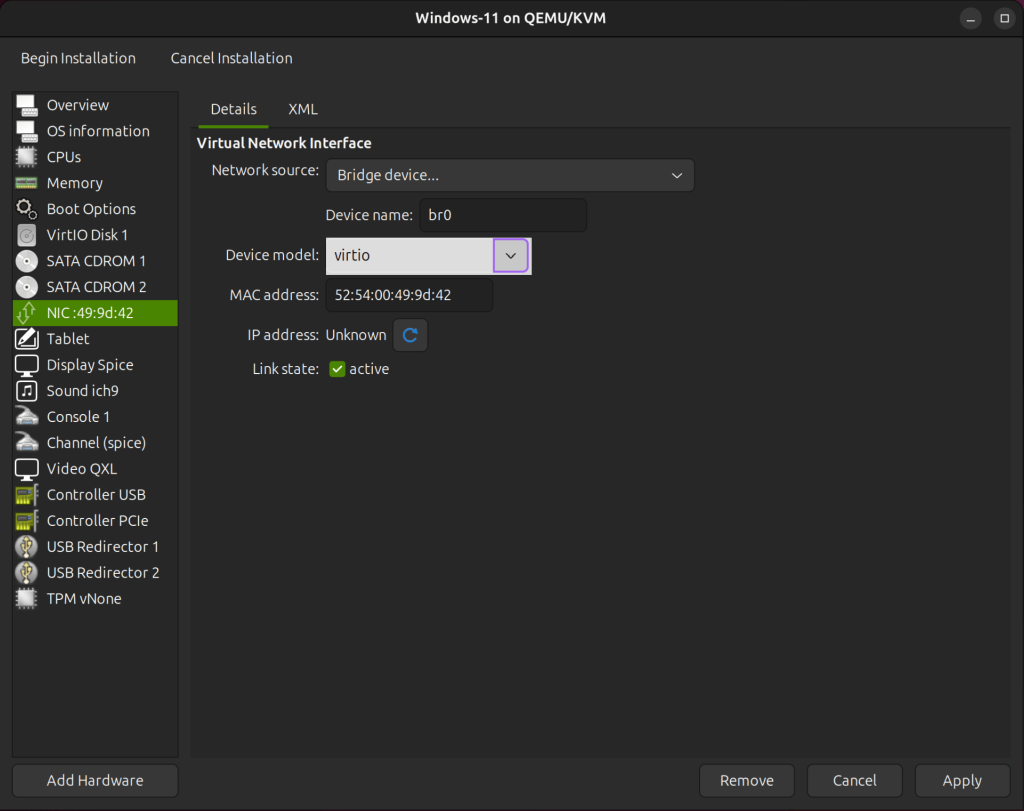1024x811 pixels.
Task: Open the Sound ich9 device
Action: [x=79, y=391]
